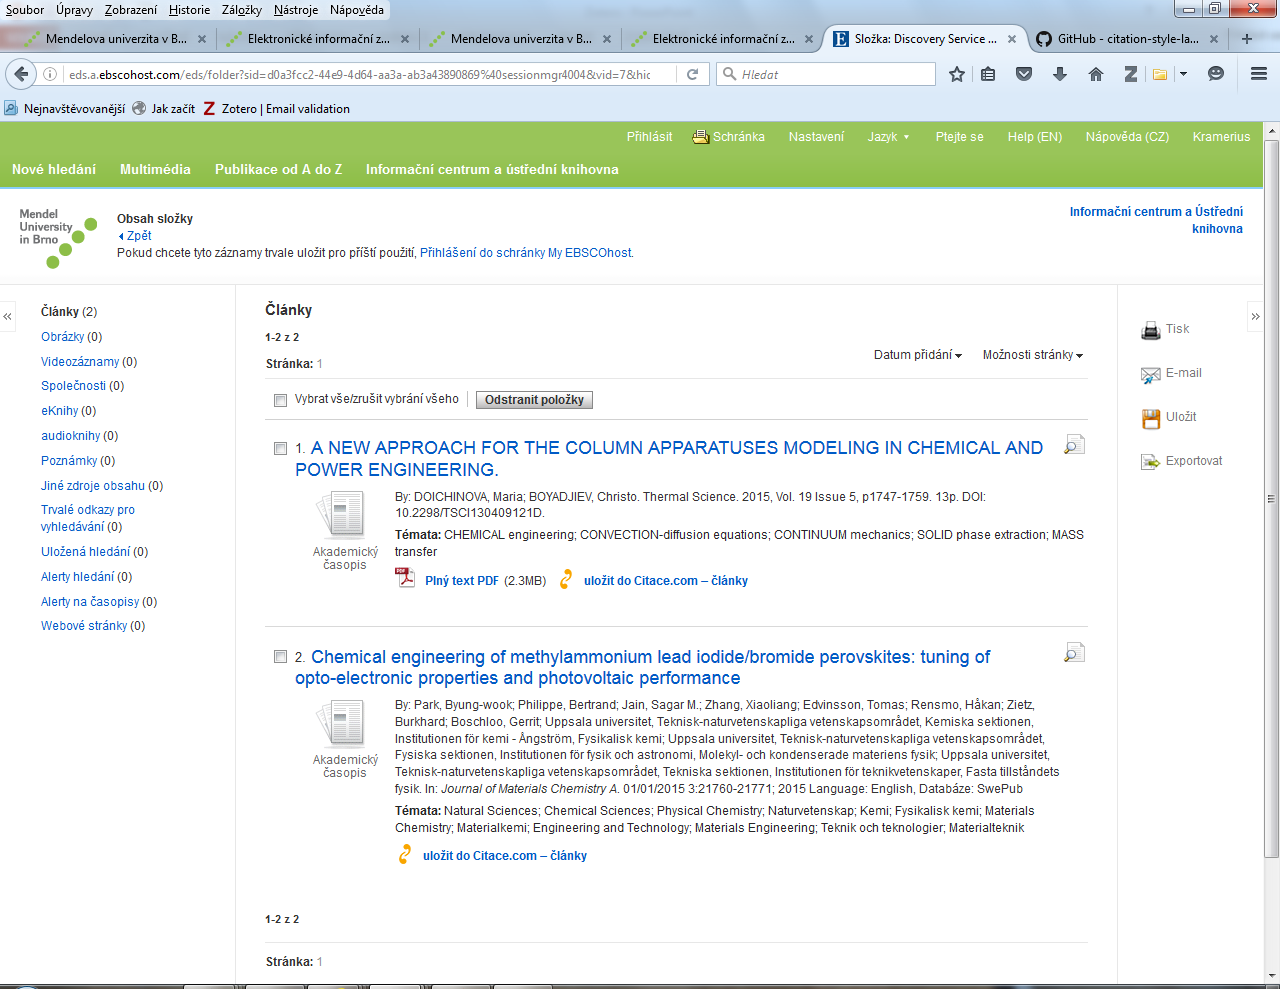
Task: Open a new browser tab
Action: (1247, 39)
